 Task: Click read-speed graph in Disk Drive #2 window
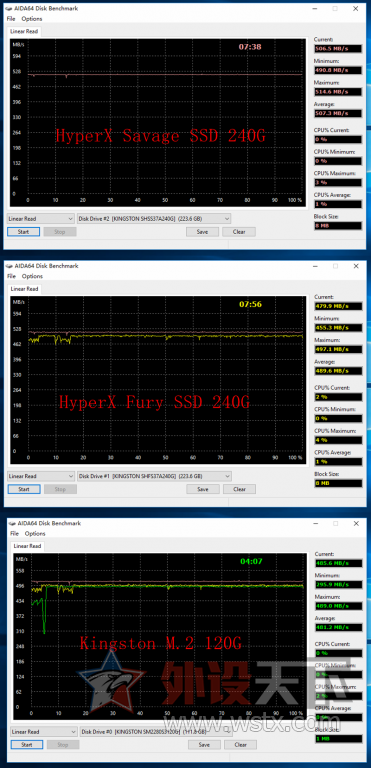tap(157, 122)
